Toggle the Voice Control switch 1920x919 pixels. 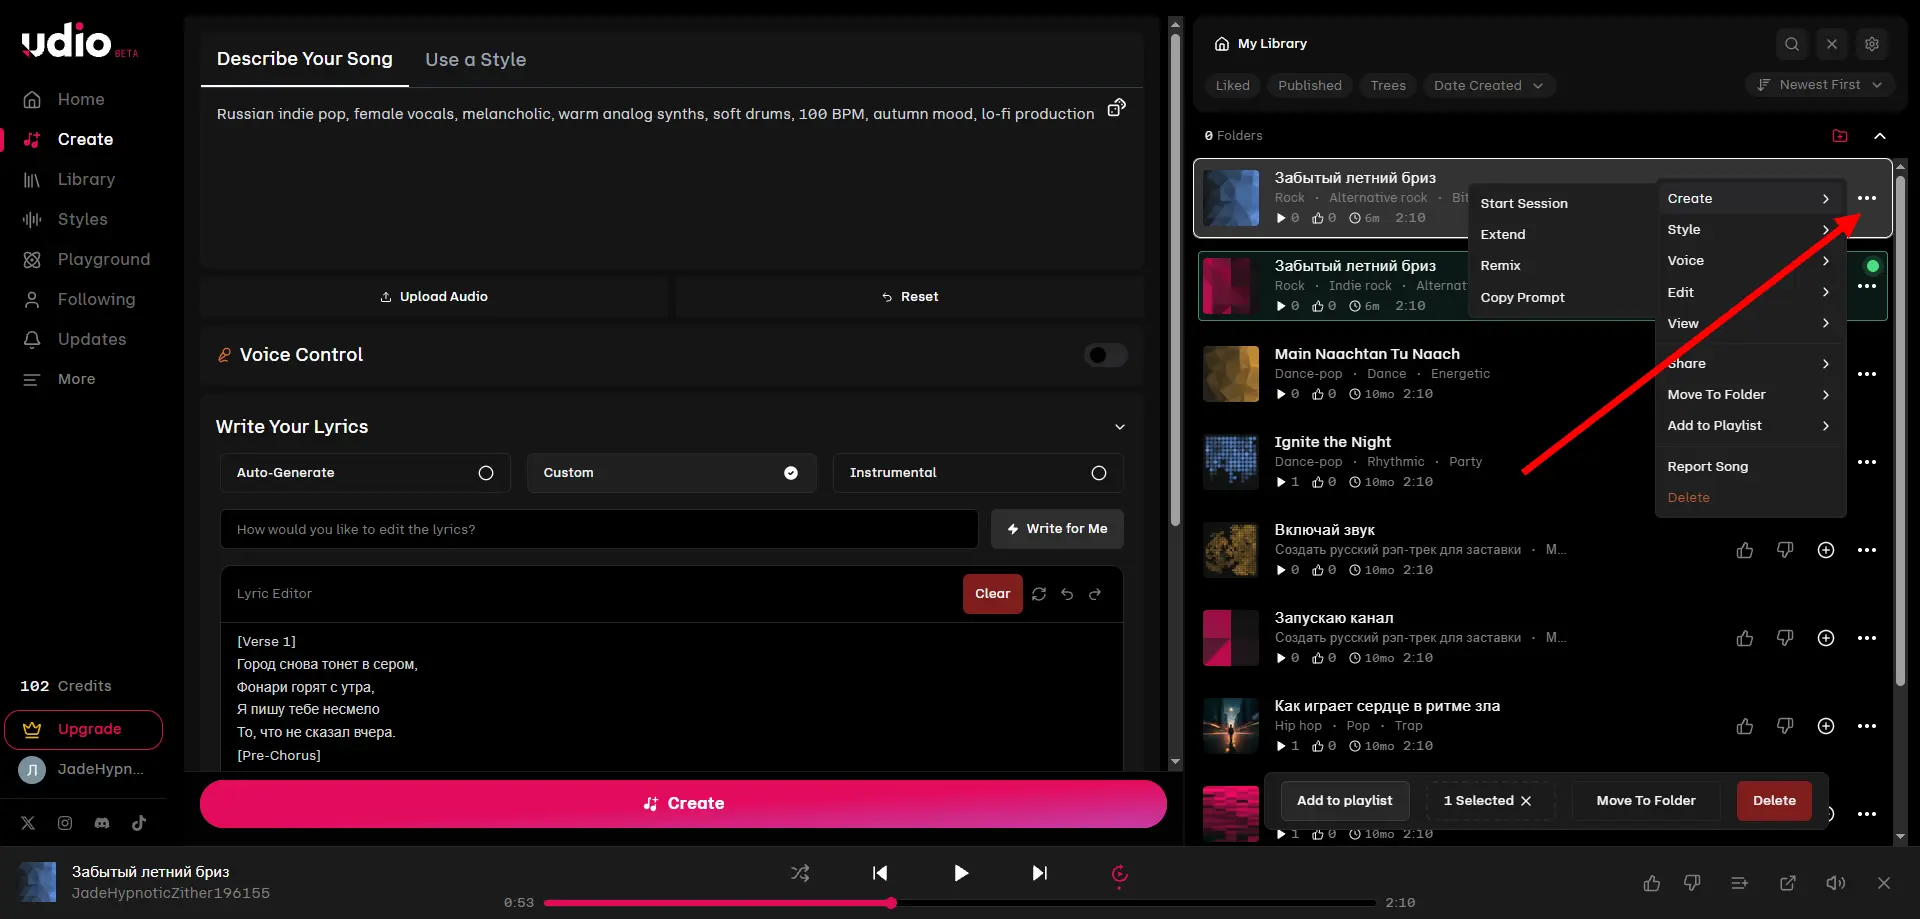(1105, 355)
